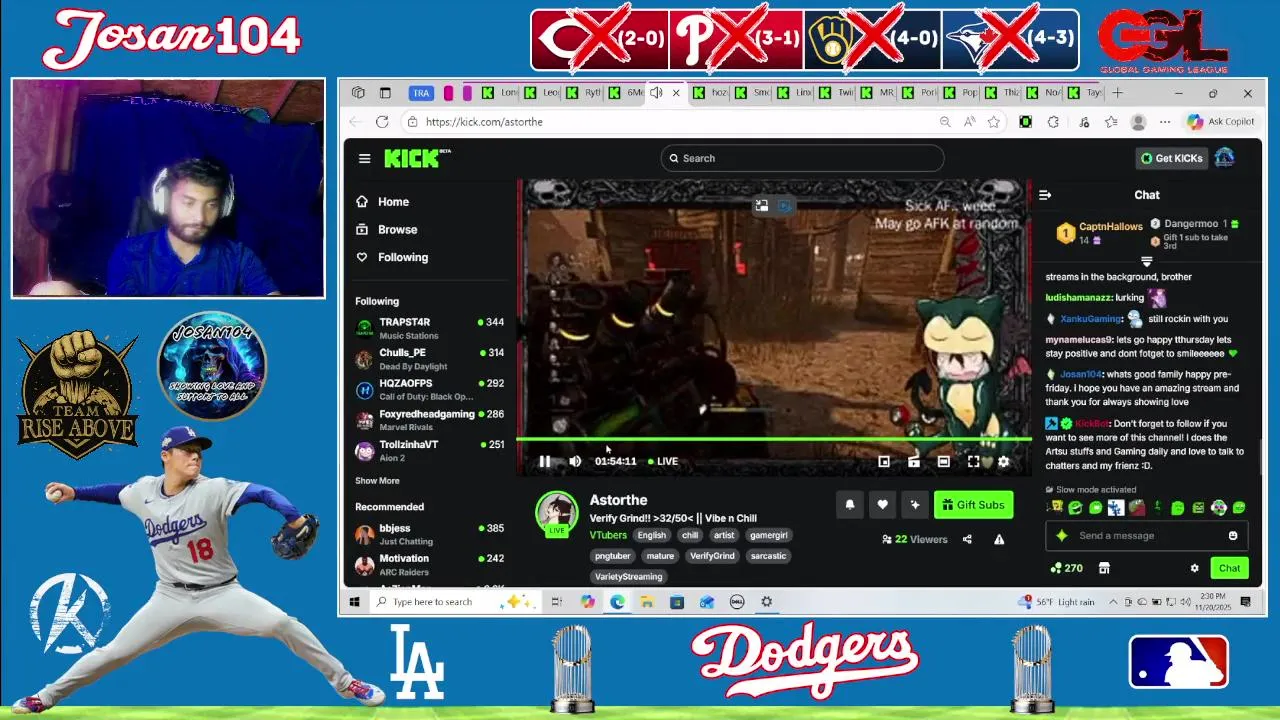The height and width of the screenshot is (720, 1280).
Task: Select the VerifyGrind stream tag
Action: tap(712, 556)
